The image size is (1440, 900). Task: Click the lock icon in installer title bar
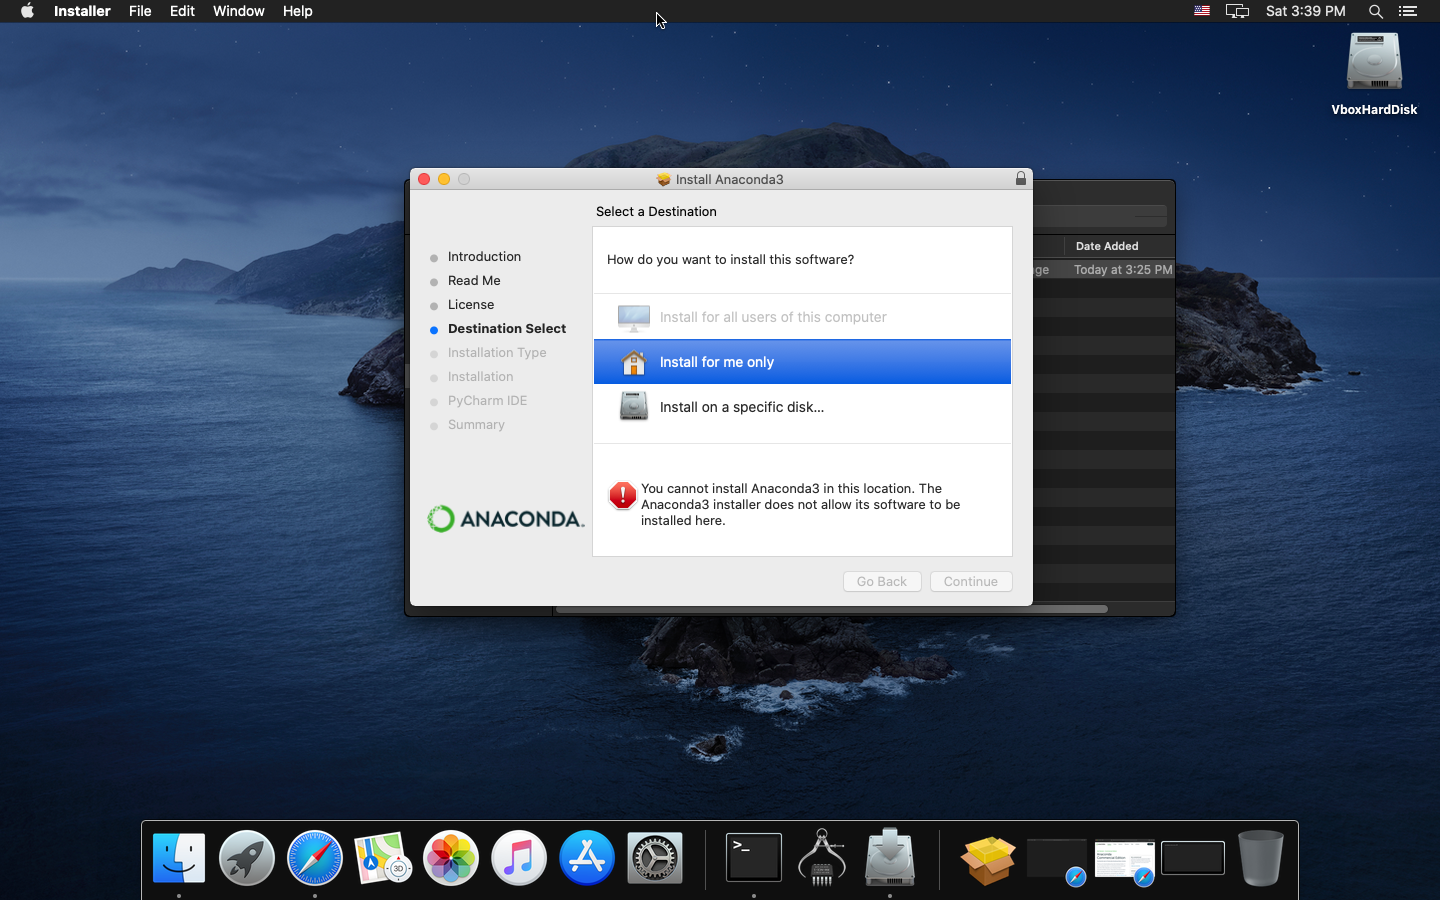click(1021, 178)
